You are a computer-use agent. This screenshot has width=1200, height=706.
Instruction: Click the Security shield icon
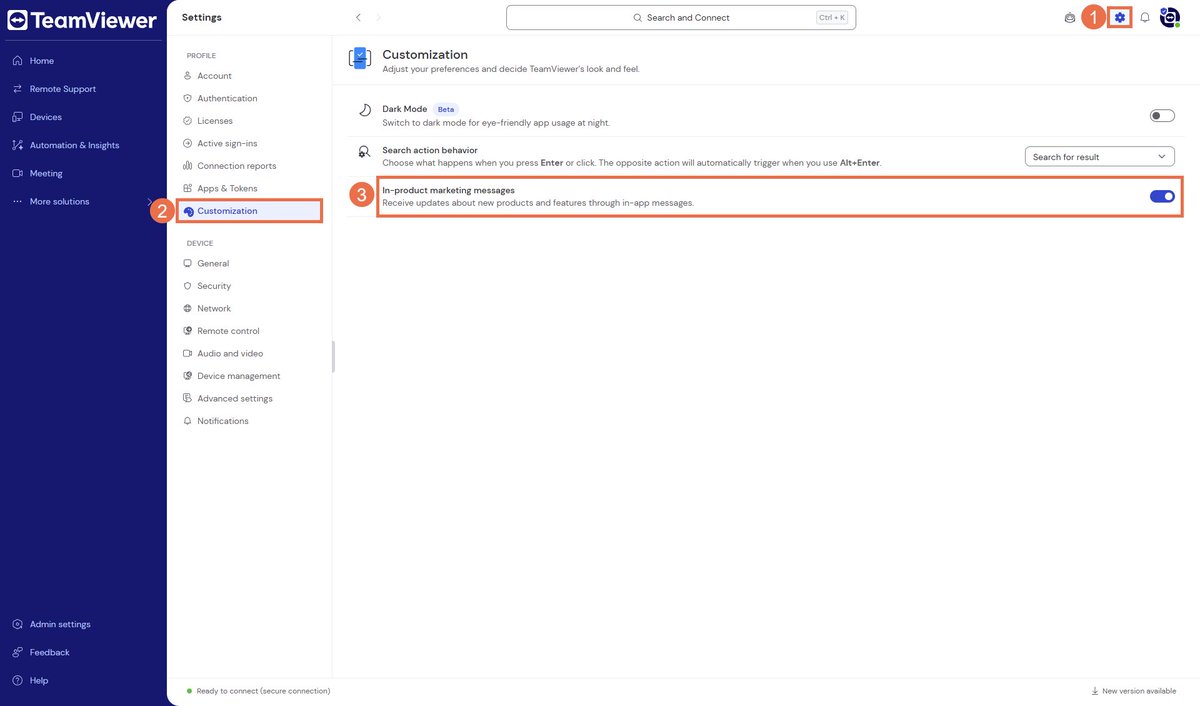188,286
